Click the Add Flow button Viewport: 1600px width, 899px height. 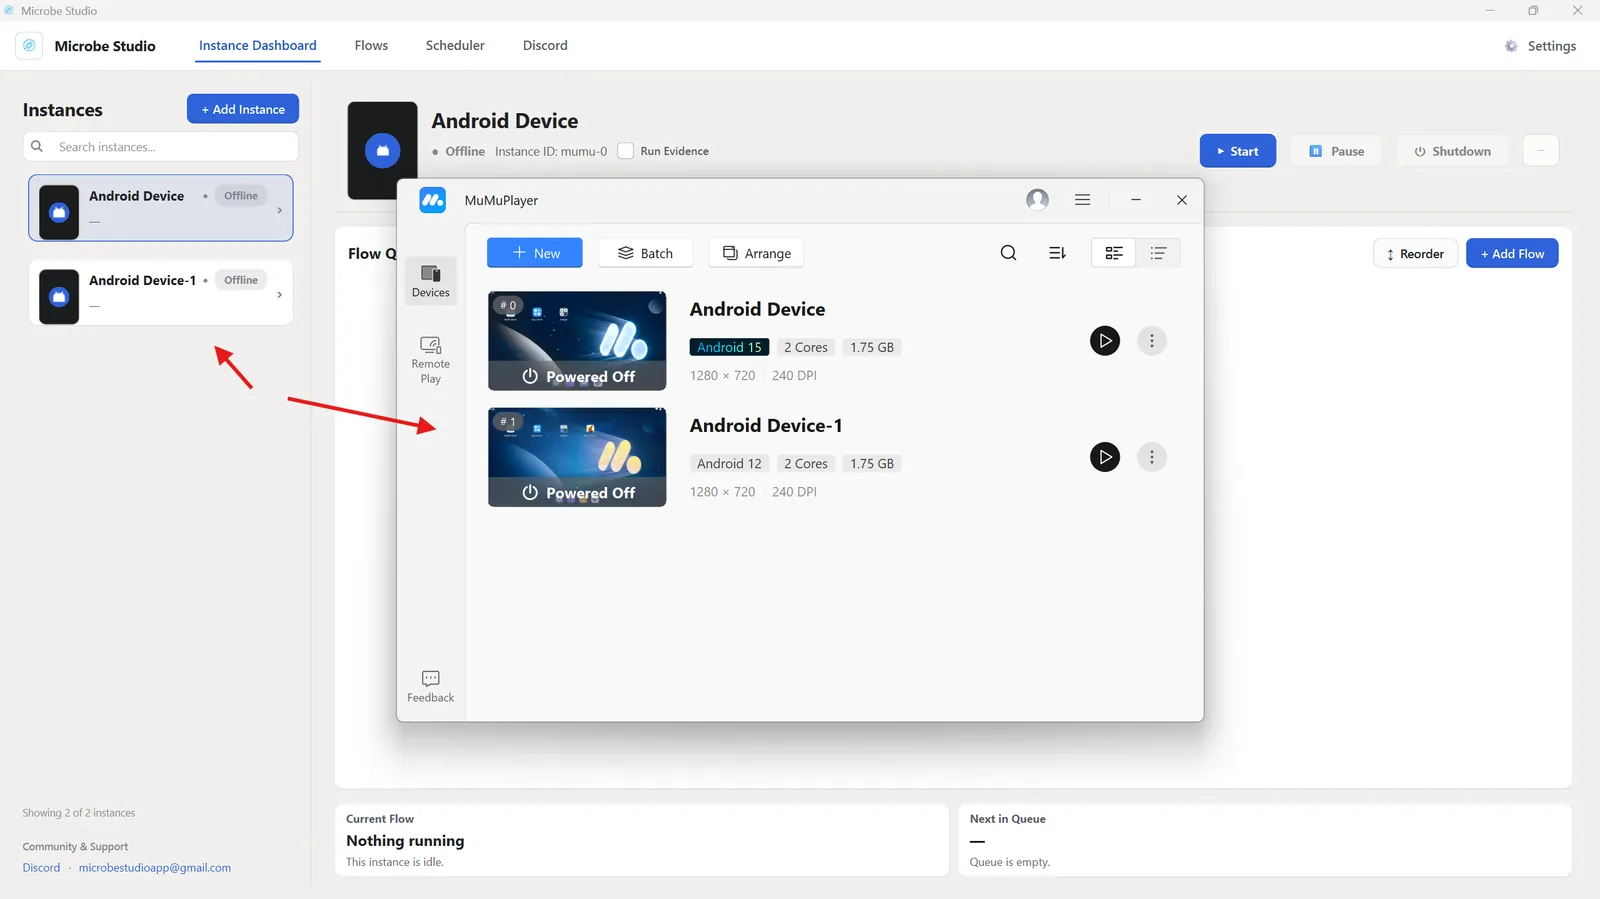point(1512,254)
